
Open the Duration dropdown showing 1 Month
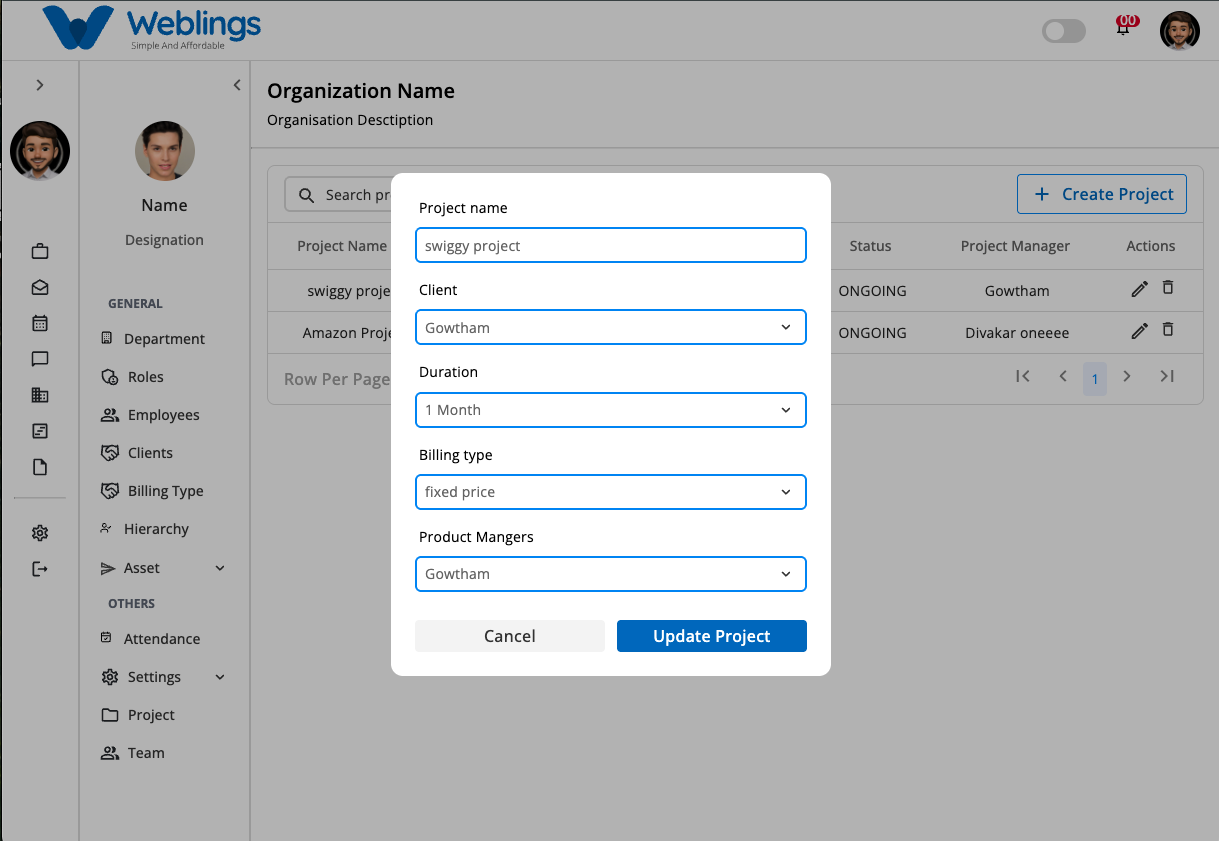tap(611, 410)
